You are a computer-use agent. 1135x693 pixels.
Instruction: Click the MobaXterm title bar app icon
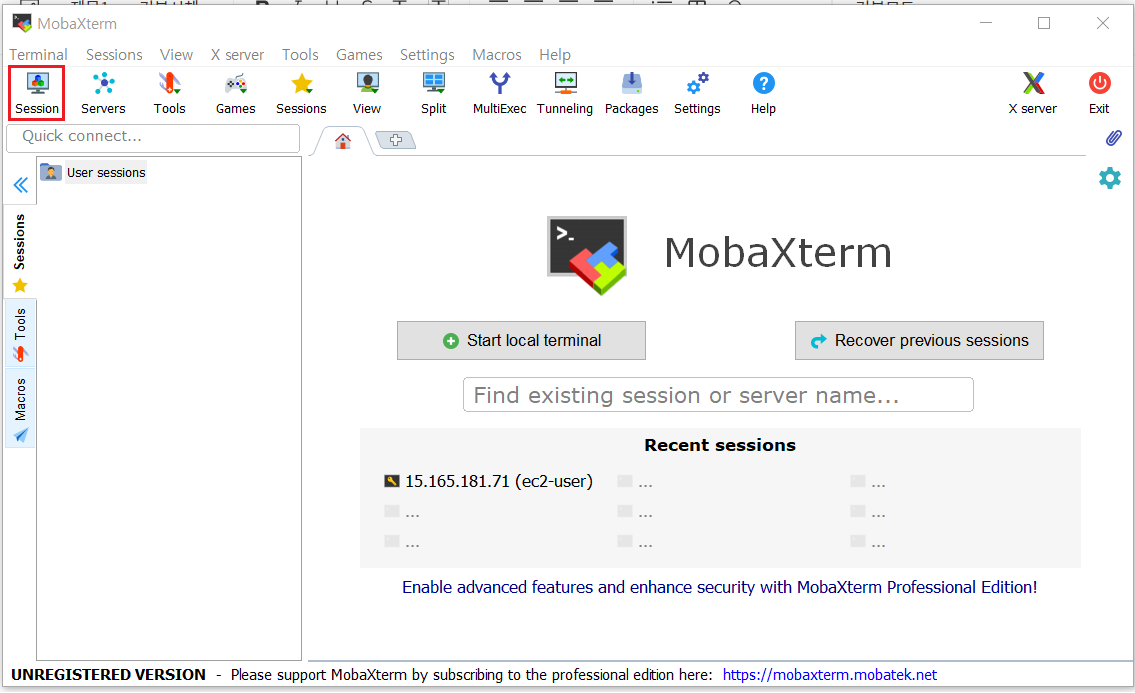[22, 23]
